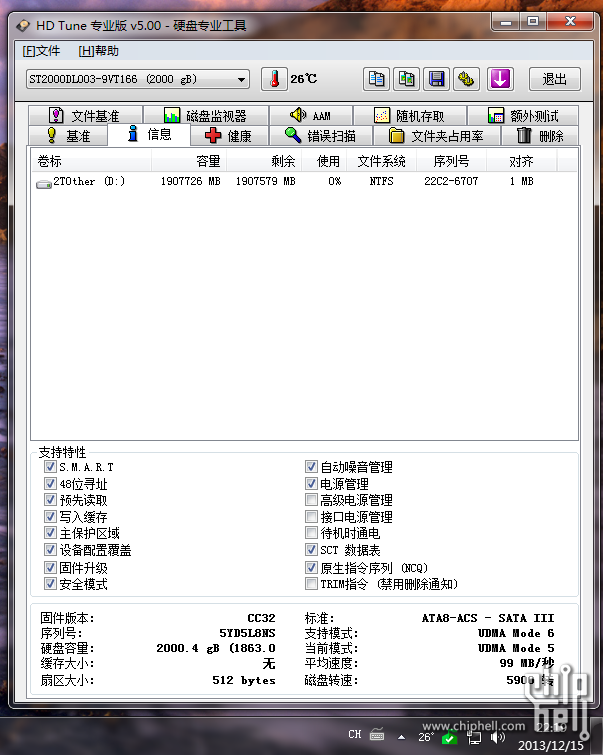Switch to the 文件基准 tab
Image resolution: width=603 pixels, height=755 pixels.
click(x=85, y=116)
